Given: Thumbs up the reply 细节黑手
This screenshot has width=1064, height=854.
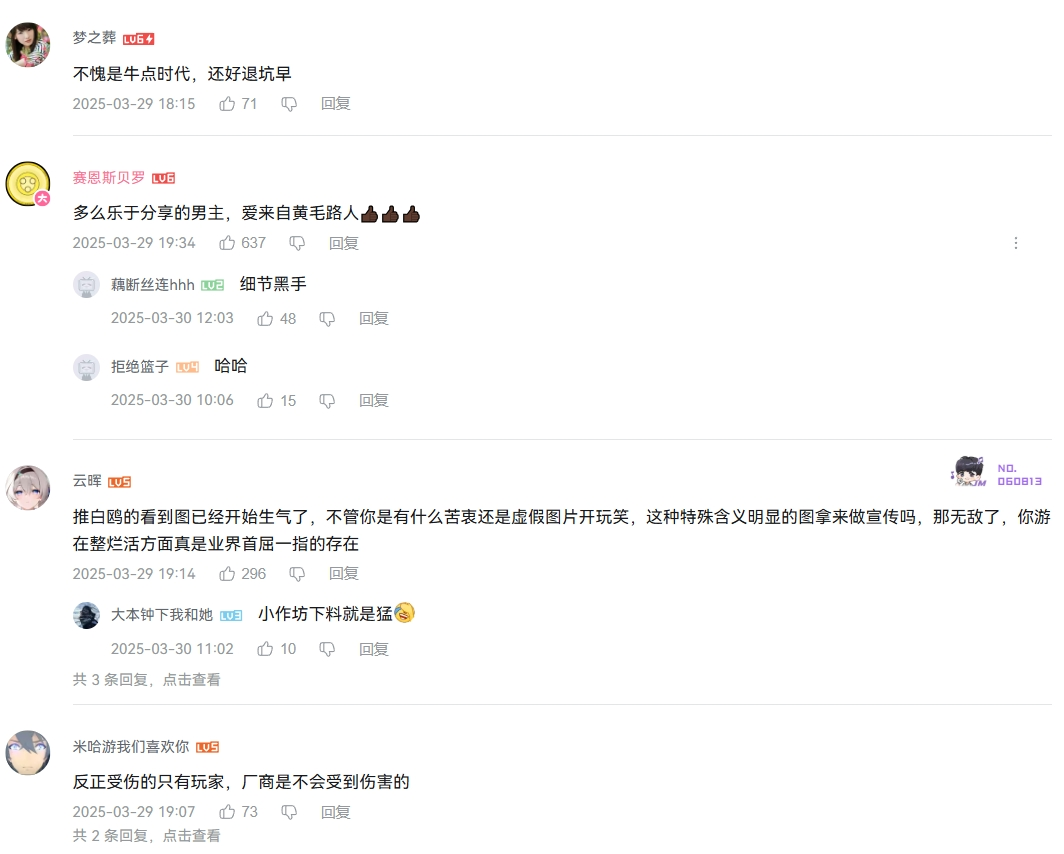Looking at the screenshot, I should coord(265,319).
